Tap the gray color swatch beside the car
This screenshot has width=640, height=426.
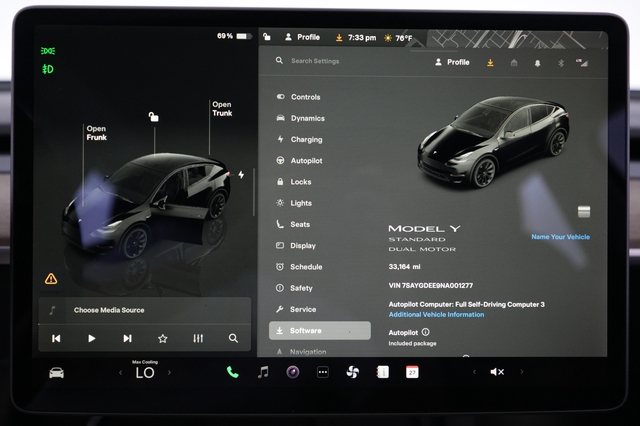[584, 212]
